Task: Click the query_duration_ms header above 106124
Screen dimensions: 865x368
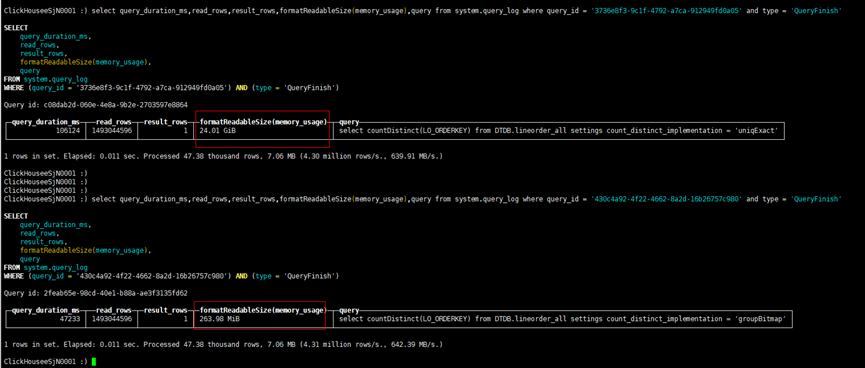Action: (46, 122)
